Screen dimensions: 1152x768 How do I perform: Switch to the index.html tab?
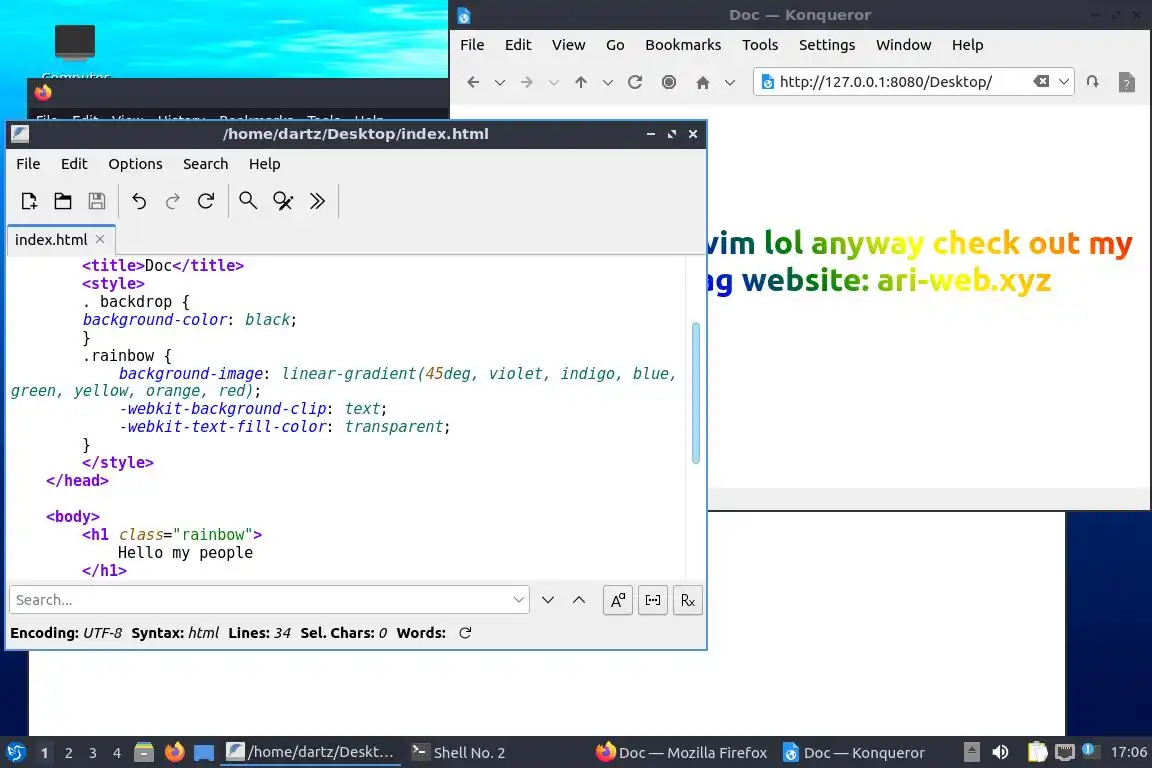click(60, 240)
